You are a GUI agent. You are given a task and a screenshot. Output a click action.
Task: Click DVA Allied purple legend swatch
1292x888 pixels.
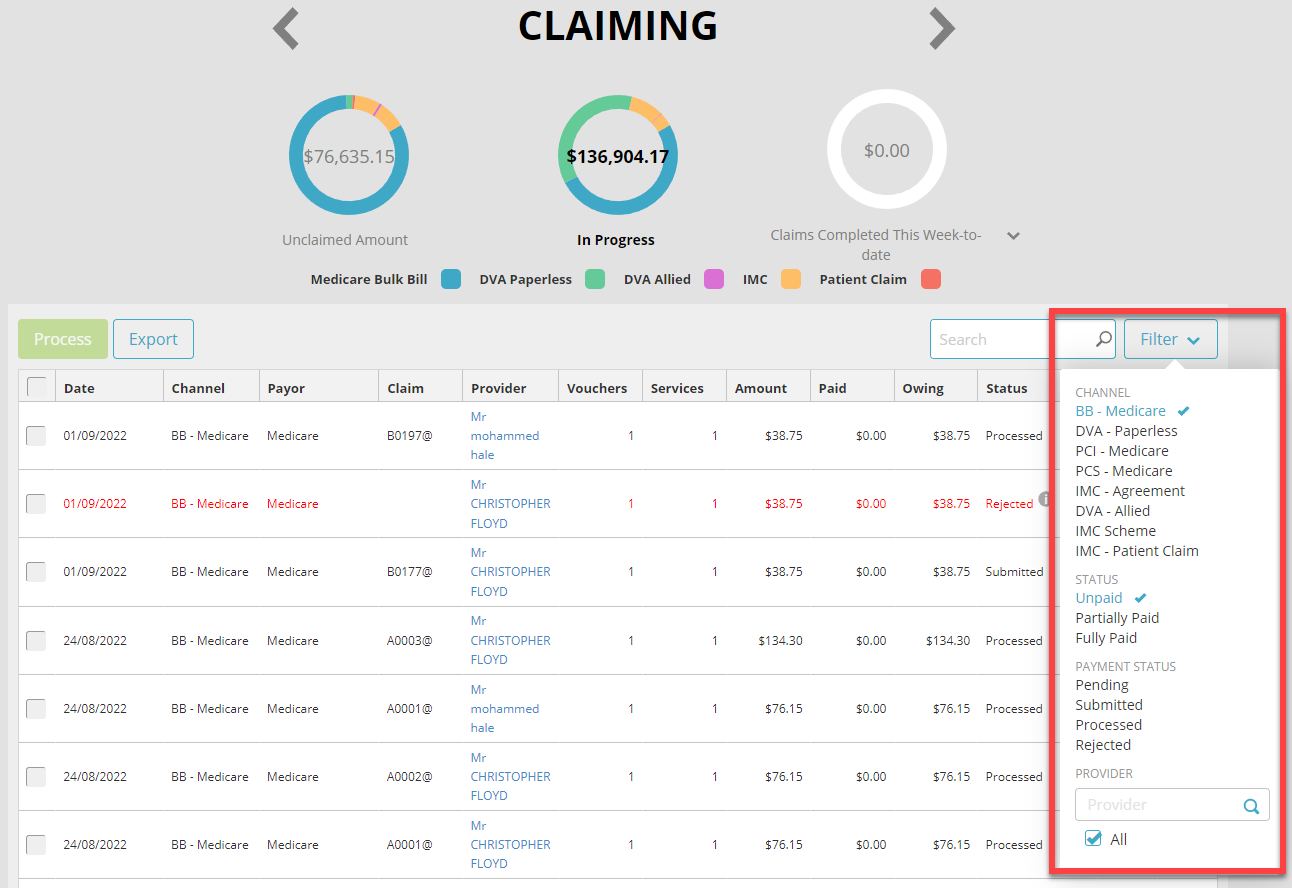pyautogui.click(x=714, y=280)
